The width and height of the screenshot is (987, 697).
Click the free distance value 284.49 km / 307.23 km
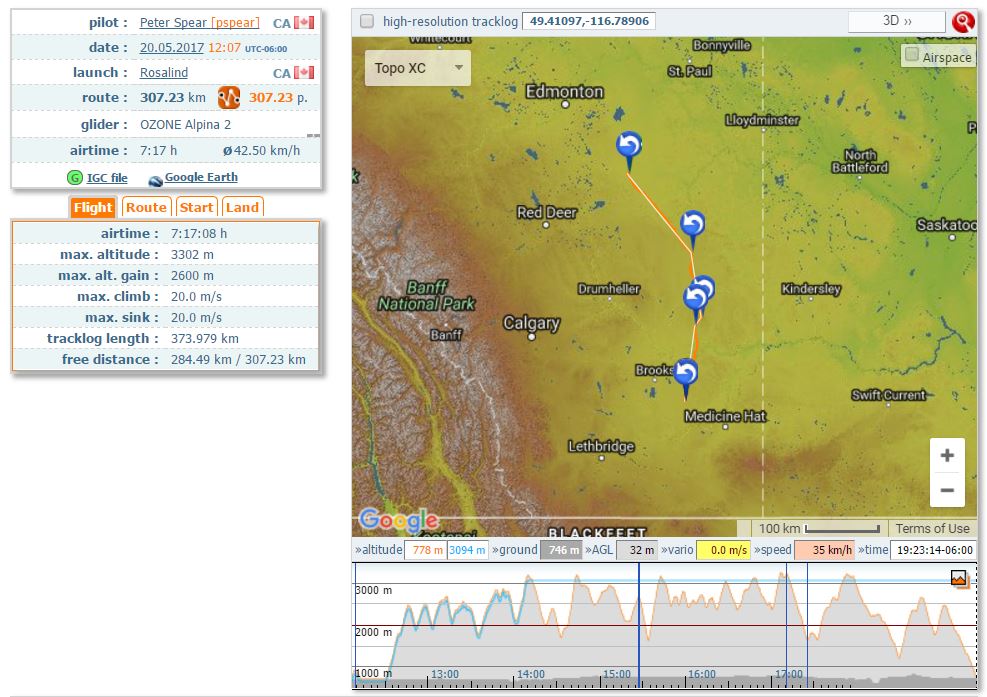tap(238, 360)
